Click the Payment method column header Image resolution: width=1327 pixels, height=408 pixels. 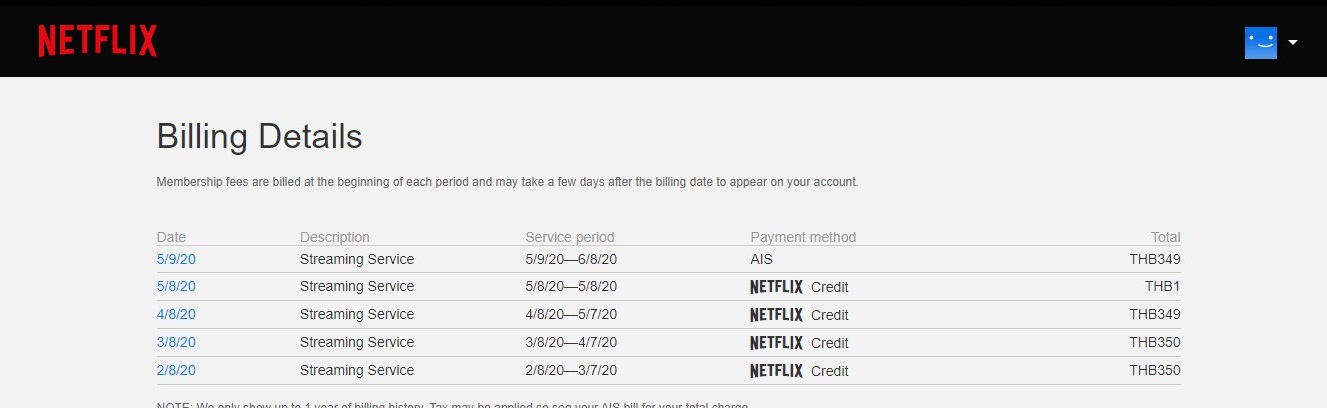click(803, 237)
